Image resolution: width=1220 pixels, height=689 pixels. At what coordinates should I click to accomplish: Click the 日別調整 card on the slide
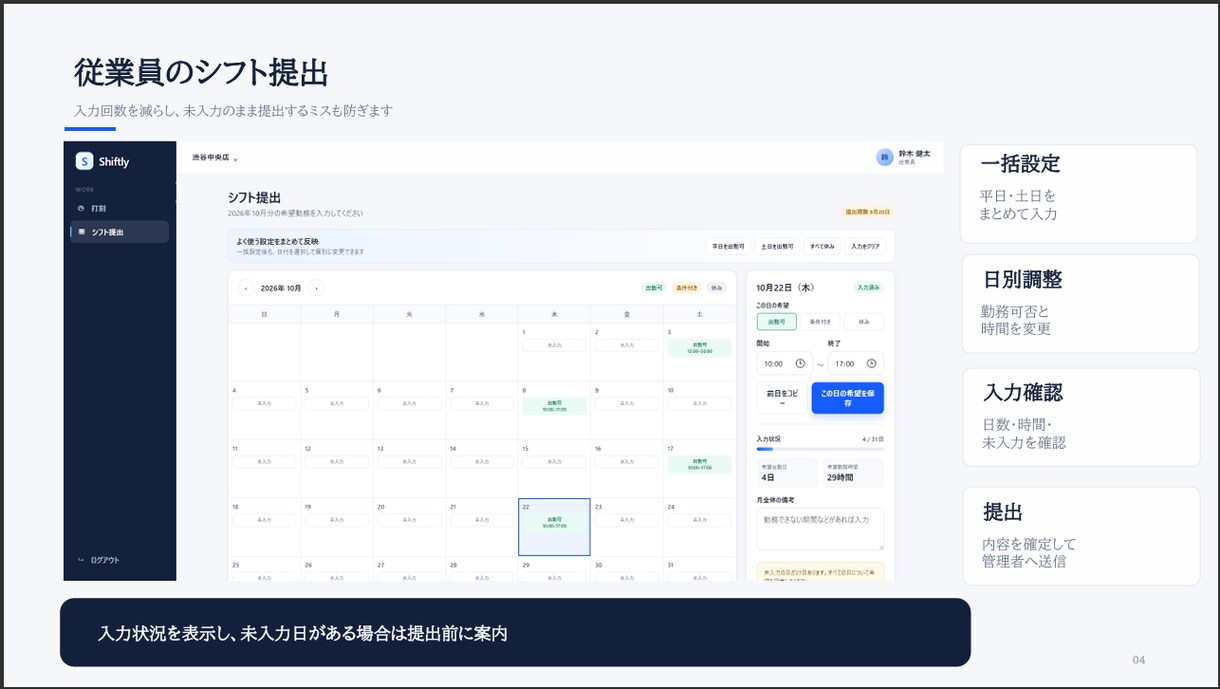point(1080,304)
